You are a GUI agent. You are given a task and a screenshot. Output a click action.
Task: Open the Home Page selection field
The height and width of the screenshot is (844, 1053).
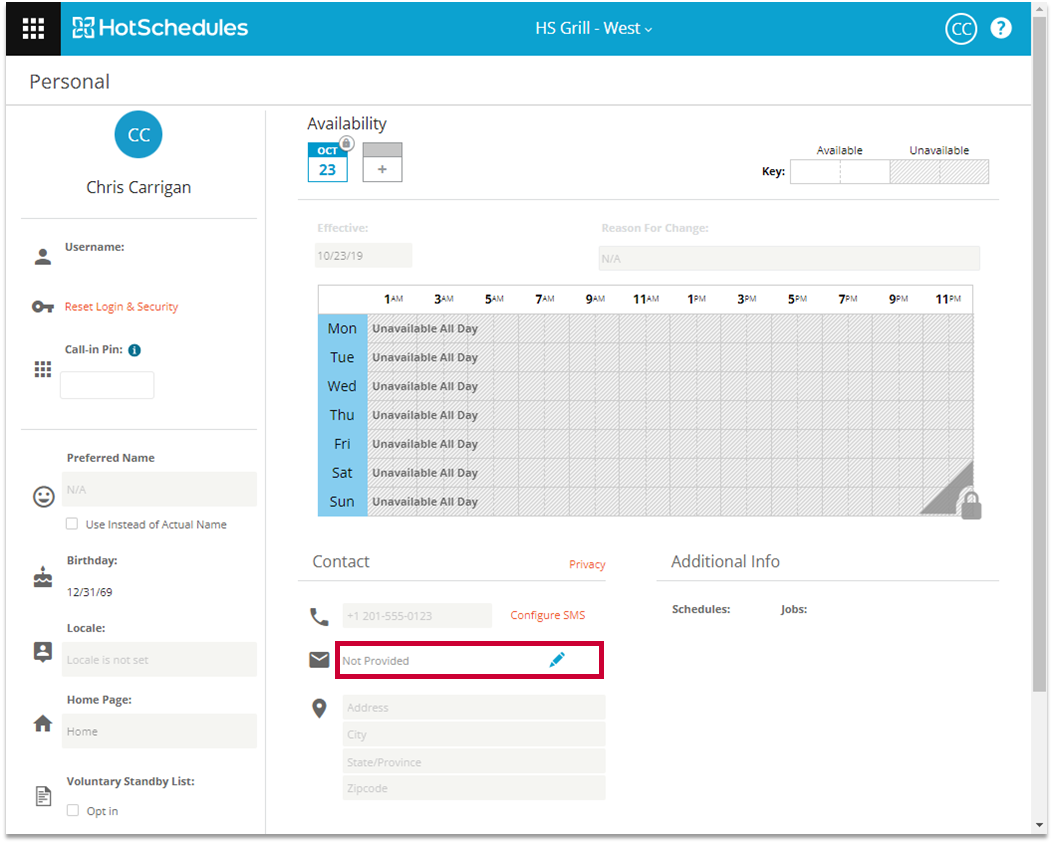(160, 731)
